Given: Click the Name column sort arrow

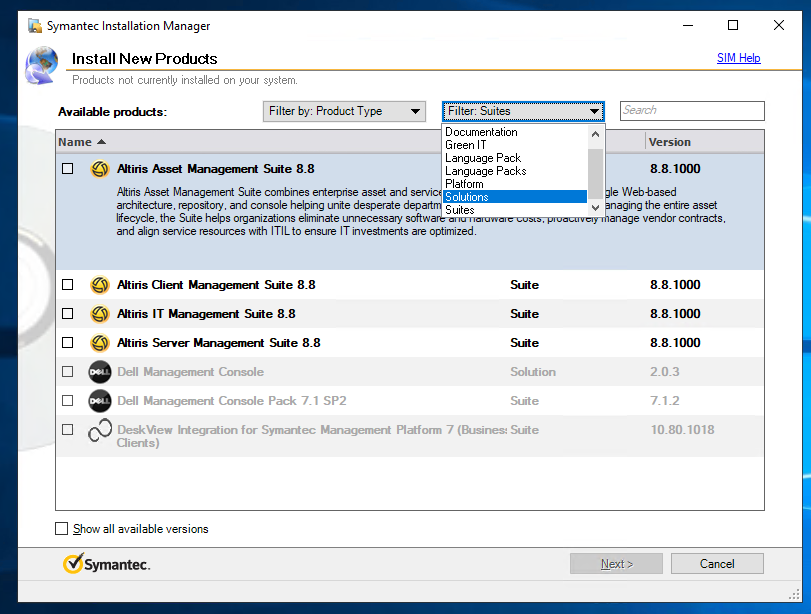Looking at the screenshot, I should click(101, 142).
